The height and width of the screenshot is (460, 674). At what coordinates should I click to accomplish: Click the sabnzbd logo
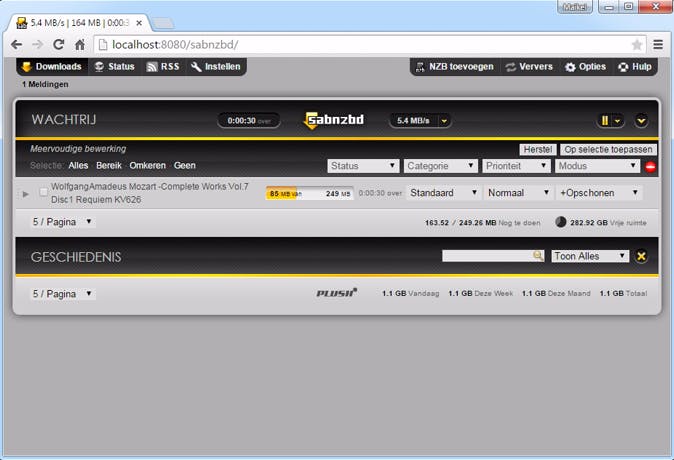coord(334,120)
